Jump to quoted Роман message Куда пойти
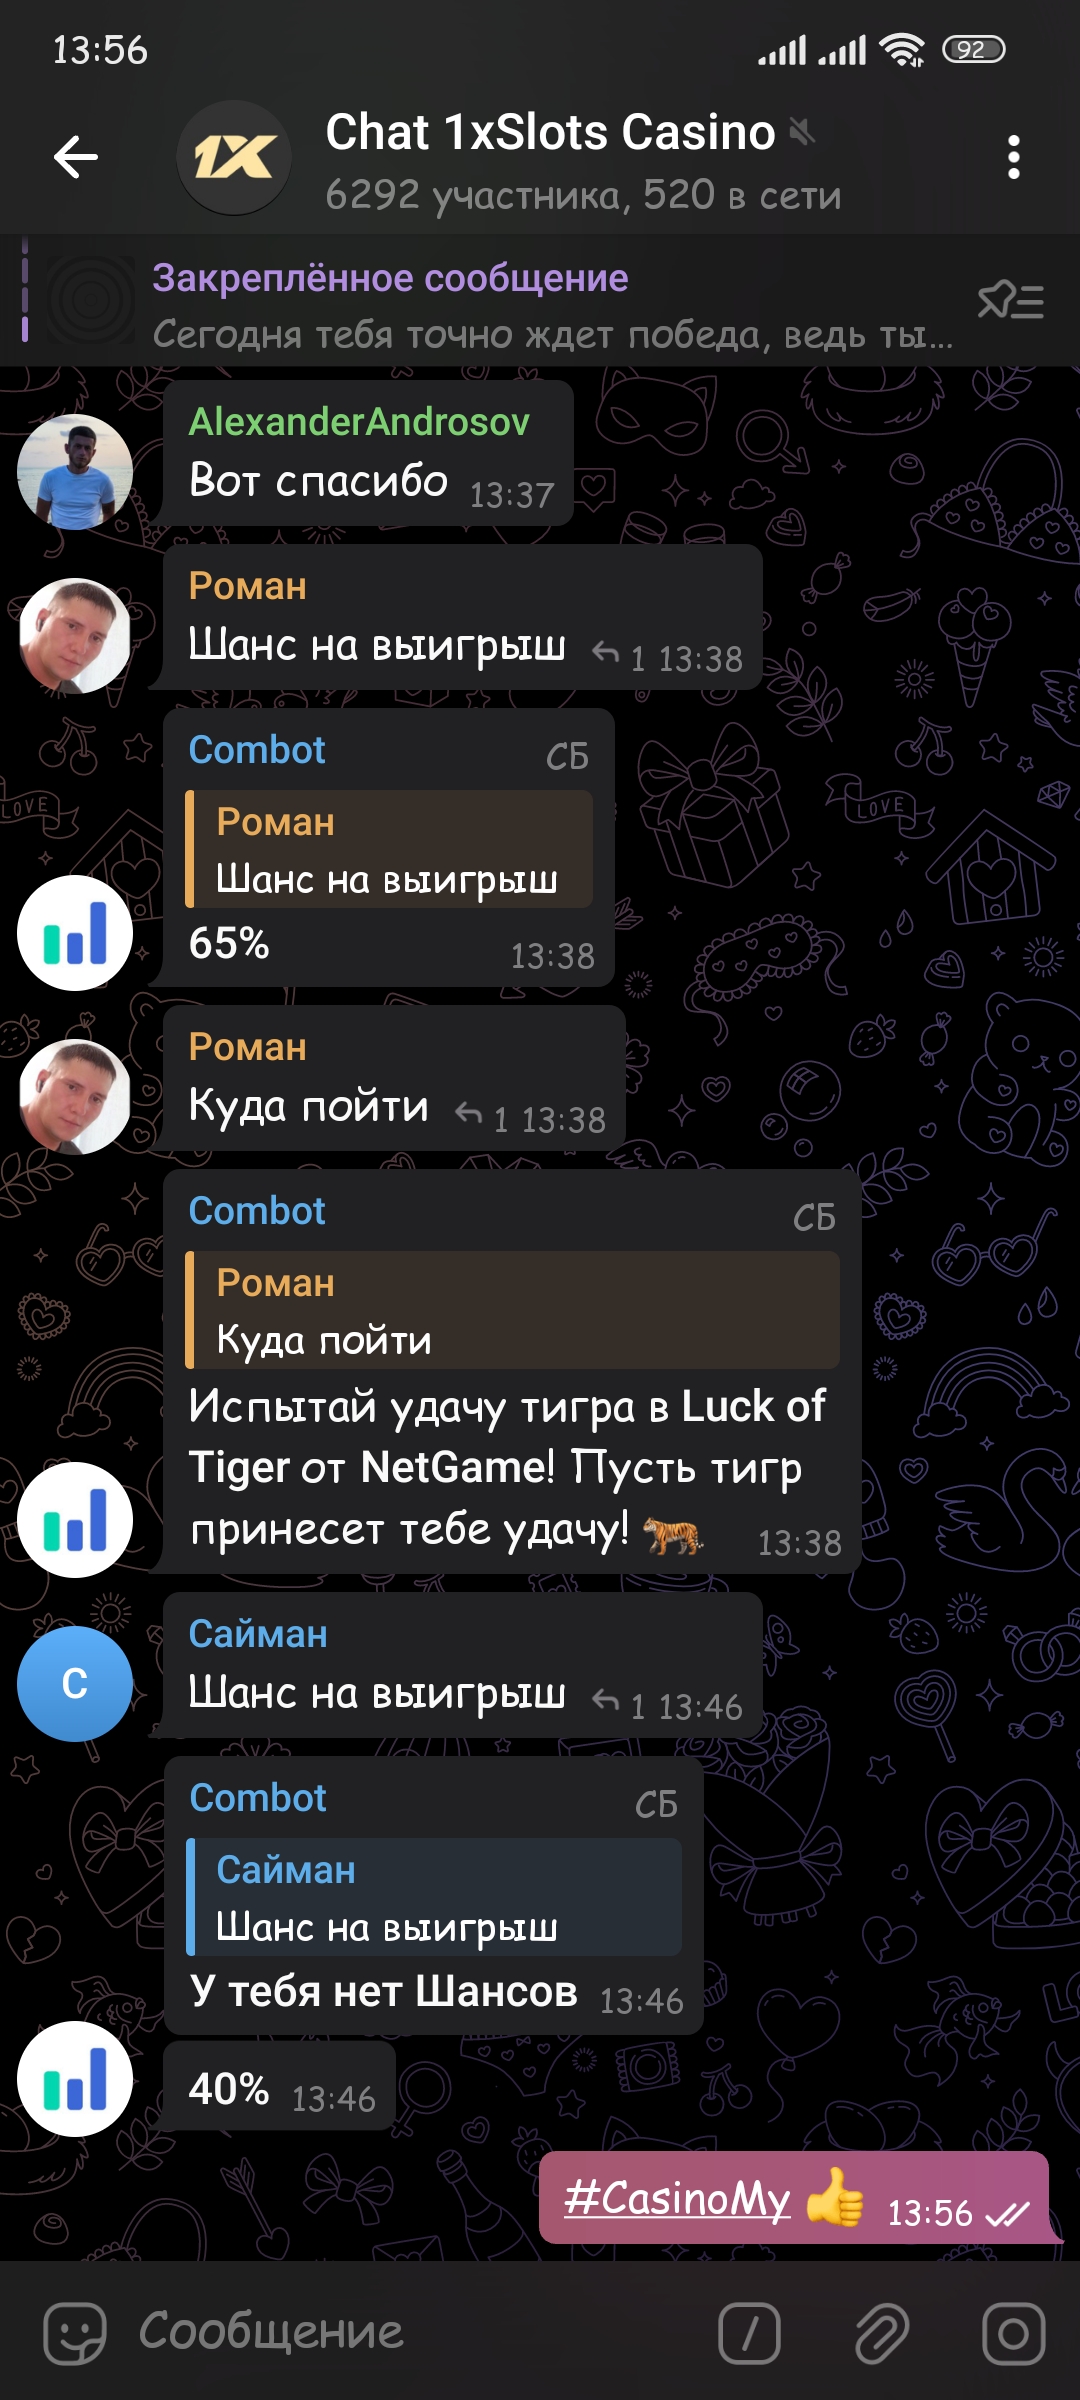Screen dimensions: 1080x2400 tap(512, 1310)
